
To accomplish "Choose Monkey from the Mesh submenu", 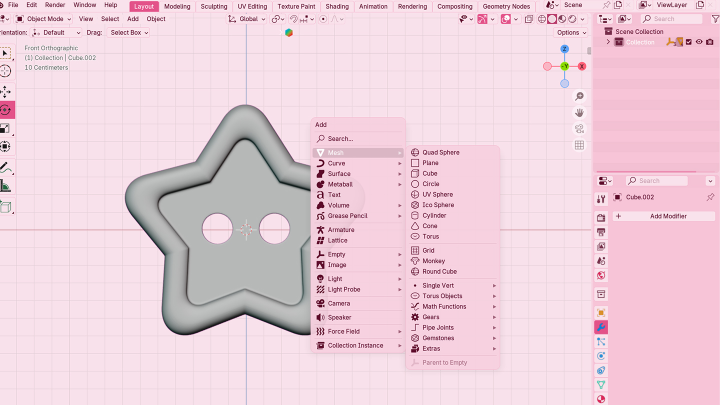I will point(453,261).
